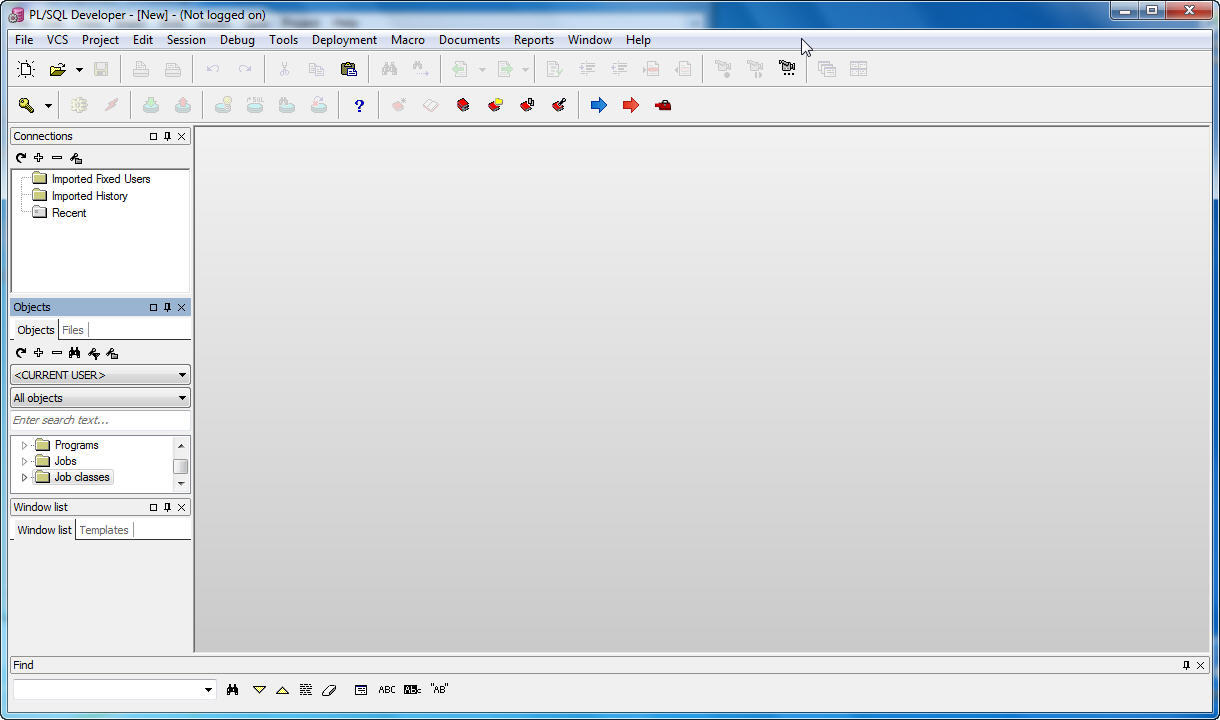
Task: Click the highlight all lines icon in Find bar
Action: [x=306, y=690]
